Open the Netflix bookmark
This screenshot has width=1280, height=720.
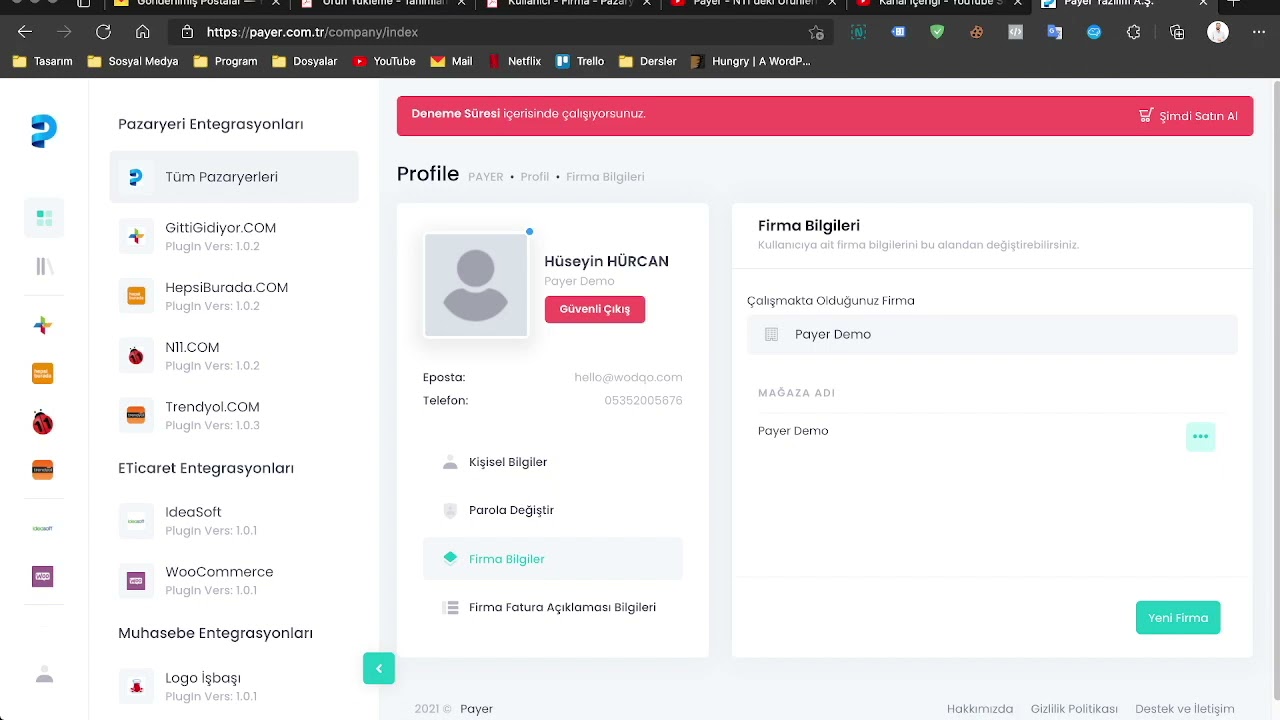514,61
